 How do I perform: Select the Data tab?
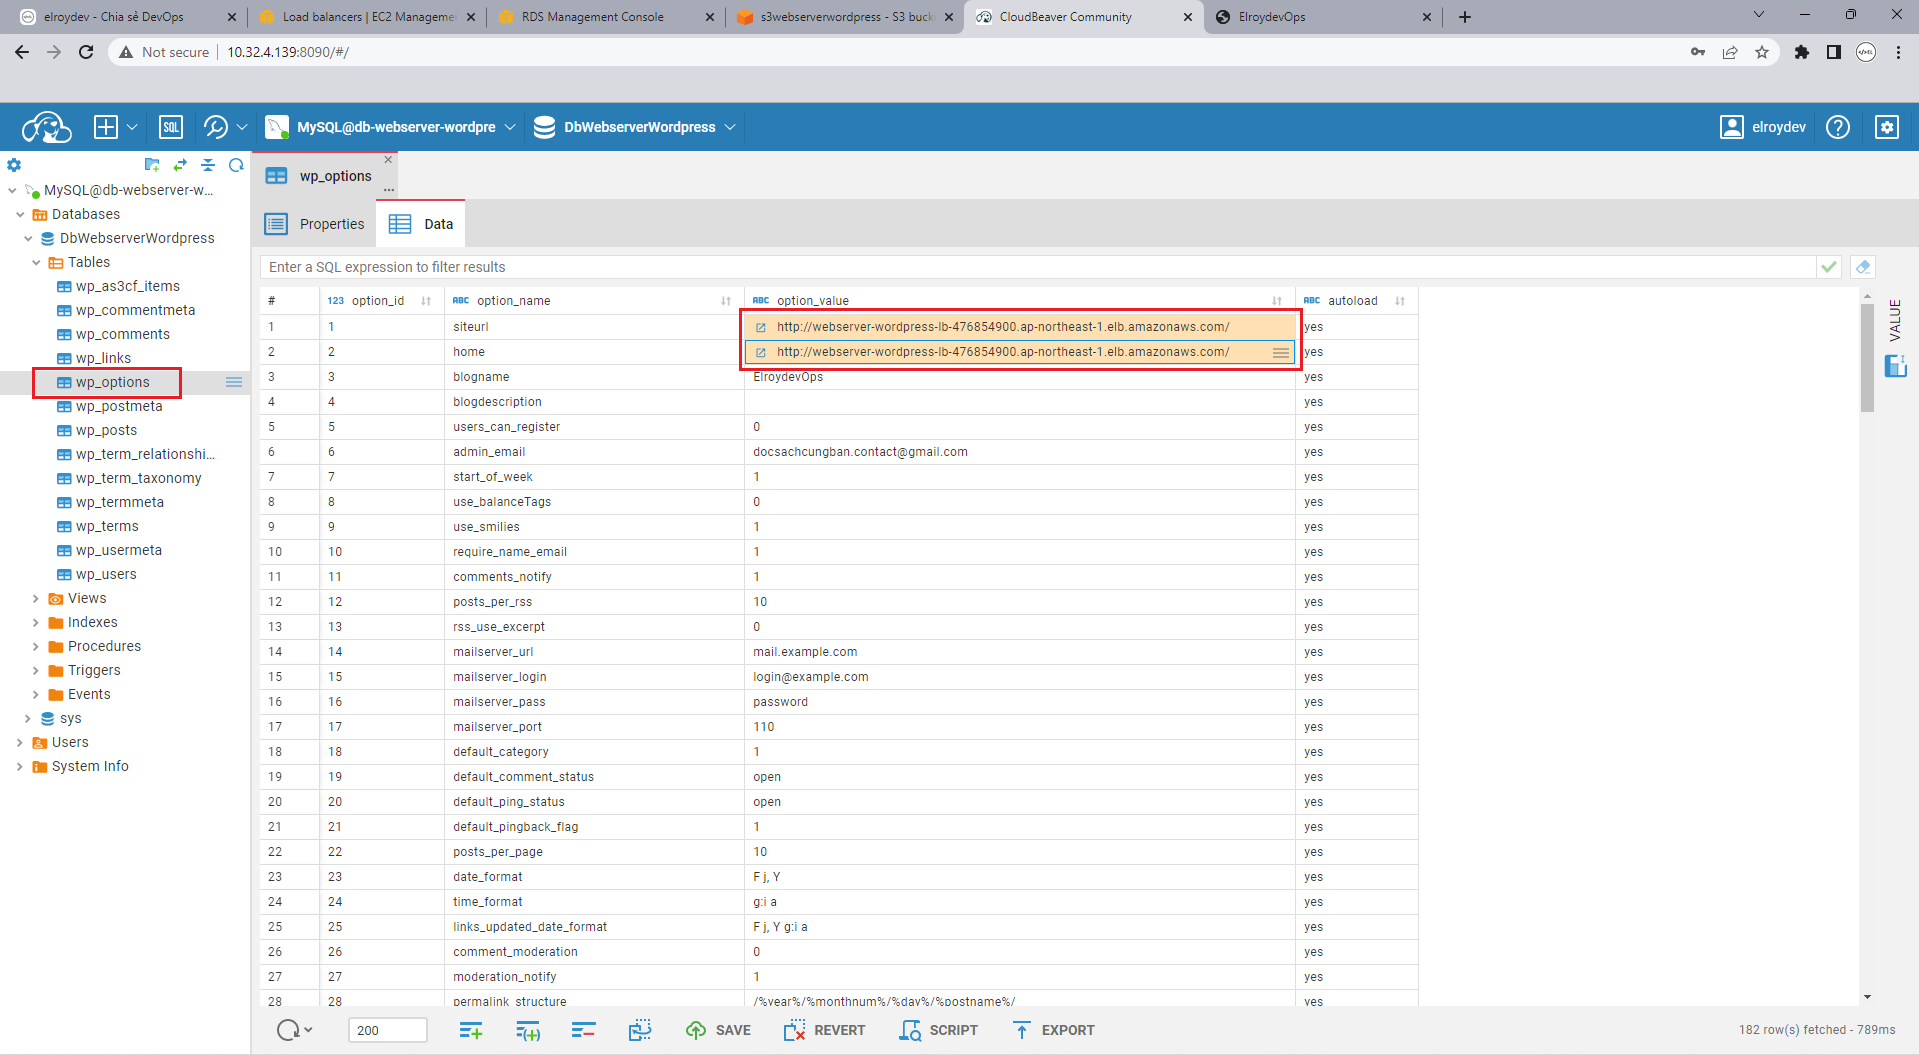421,224
